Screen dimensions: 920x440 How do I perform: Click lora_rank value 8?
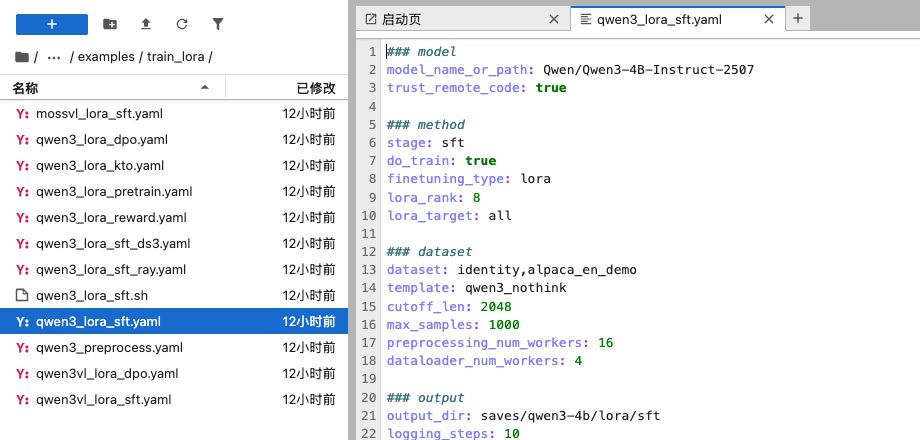(476, 197)
